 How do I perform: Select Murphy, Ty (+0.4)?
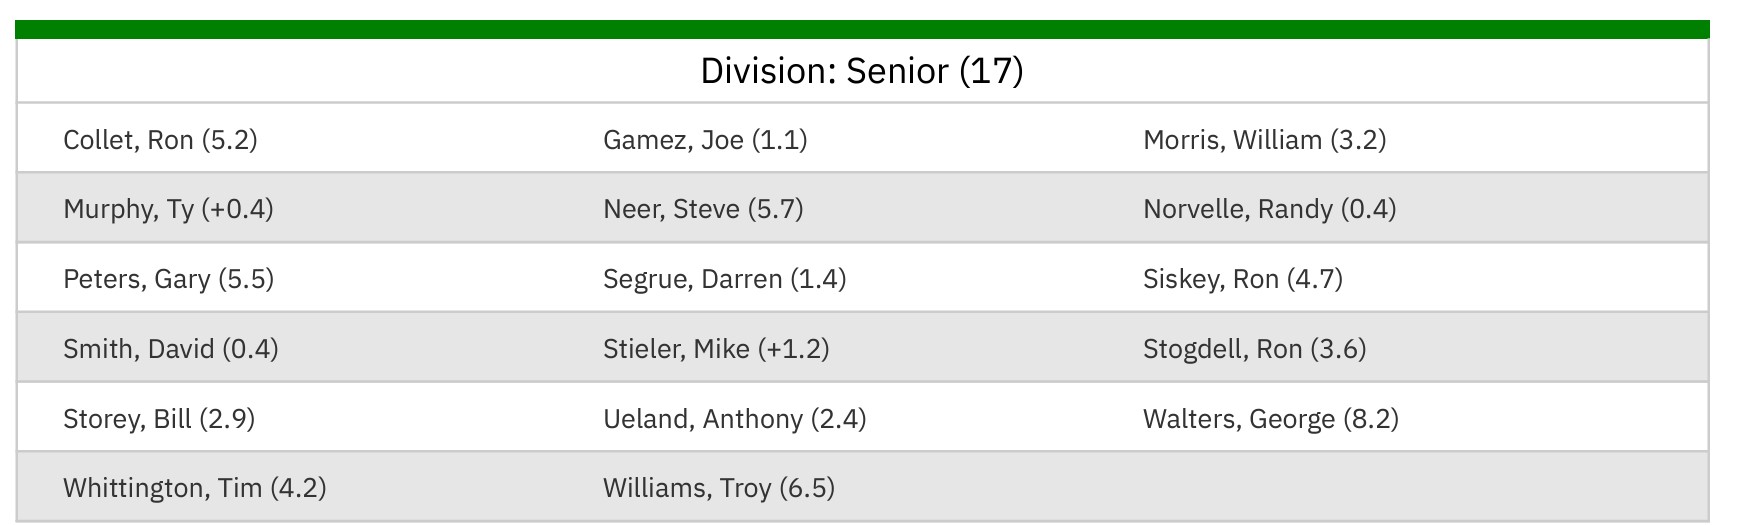click(168, 209)
